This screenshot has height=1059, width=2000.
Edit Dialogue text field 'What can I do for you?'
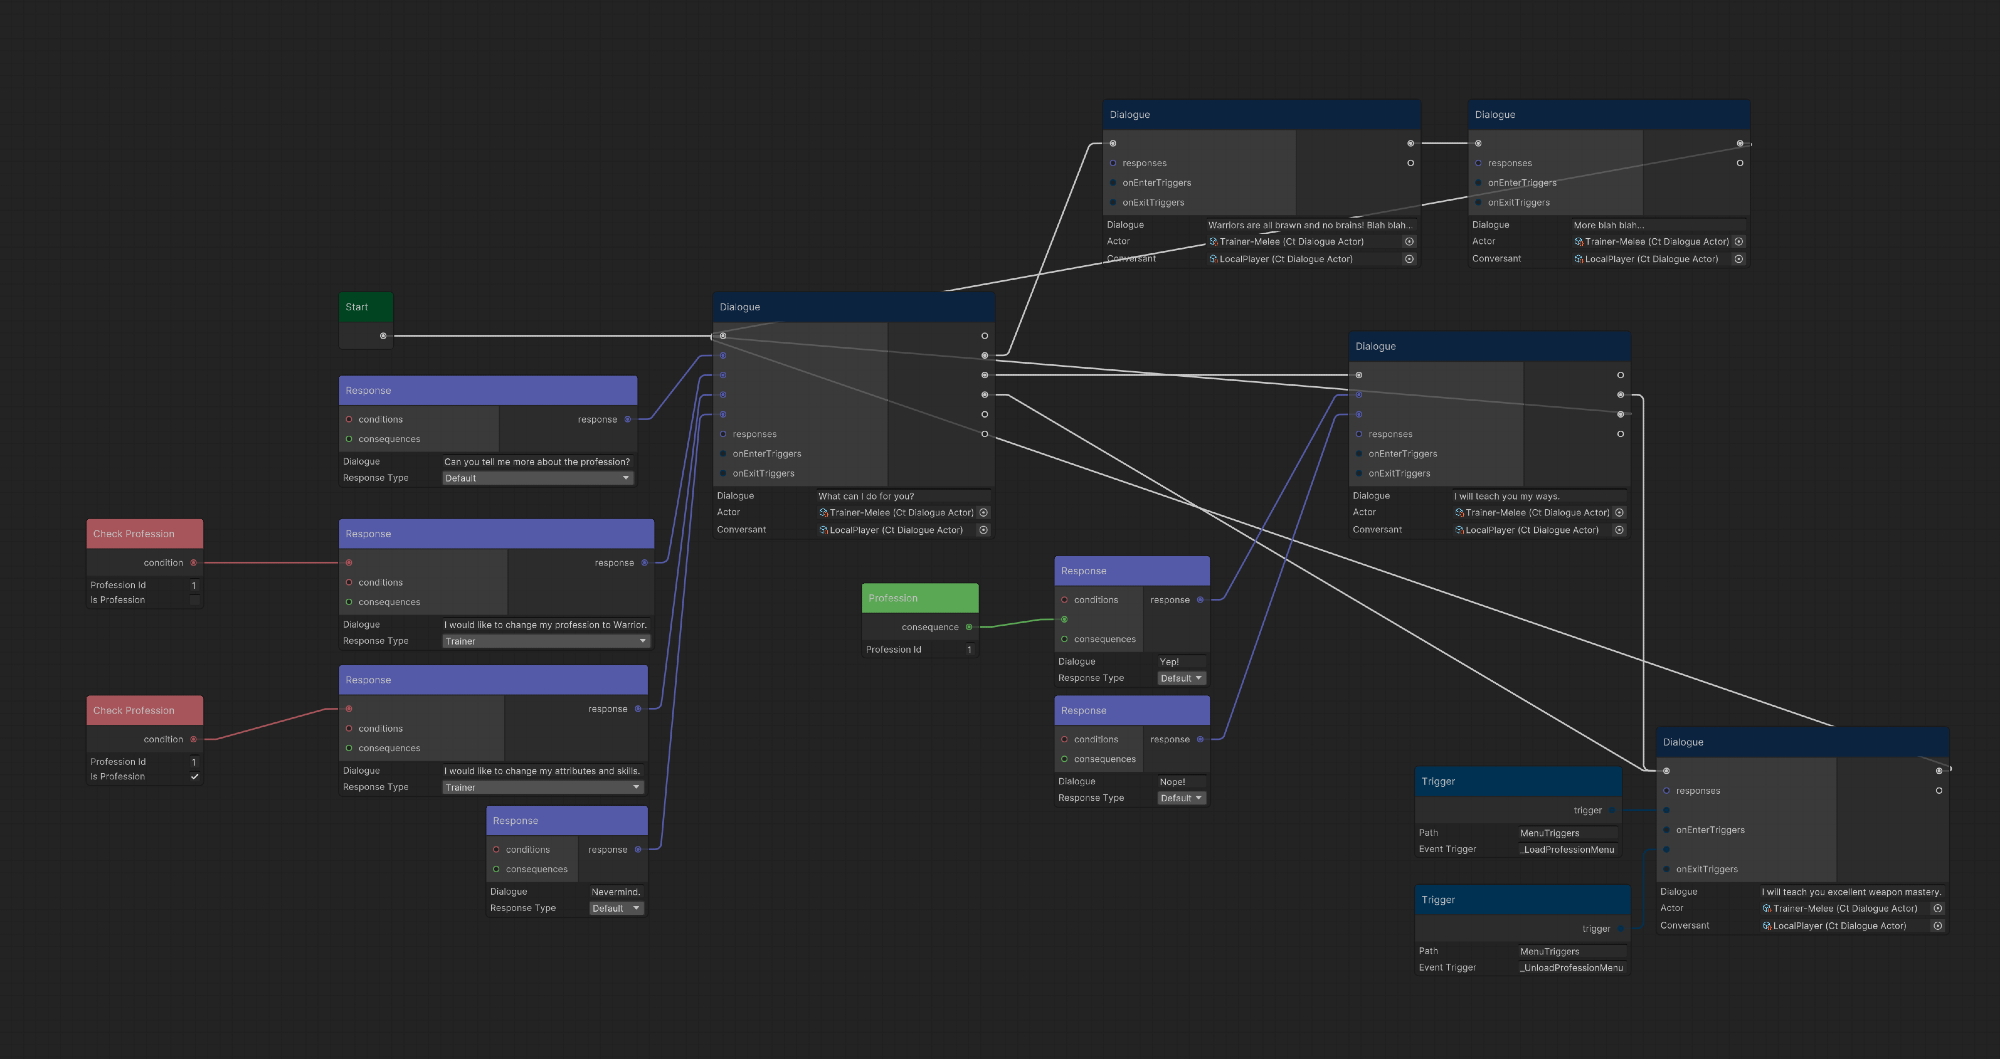point(902,496)
